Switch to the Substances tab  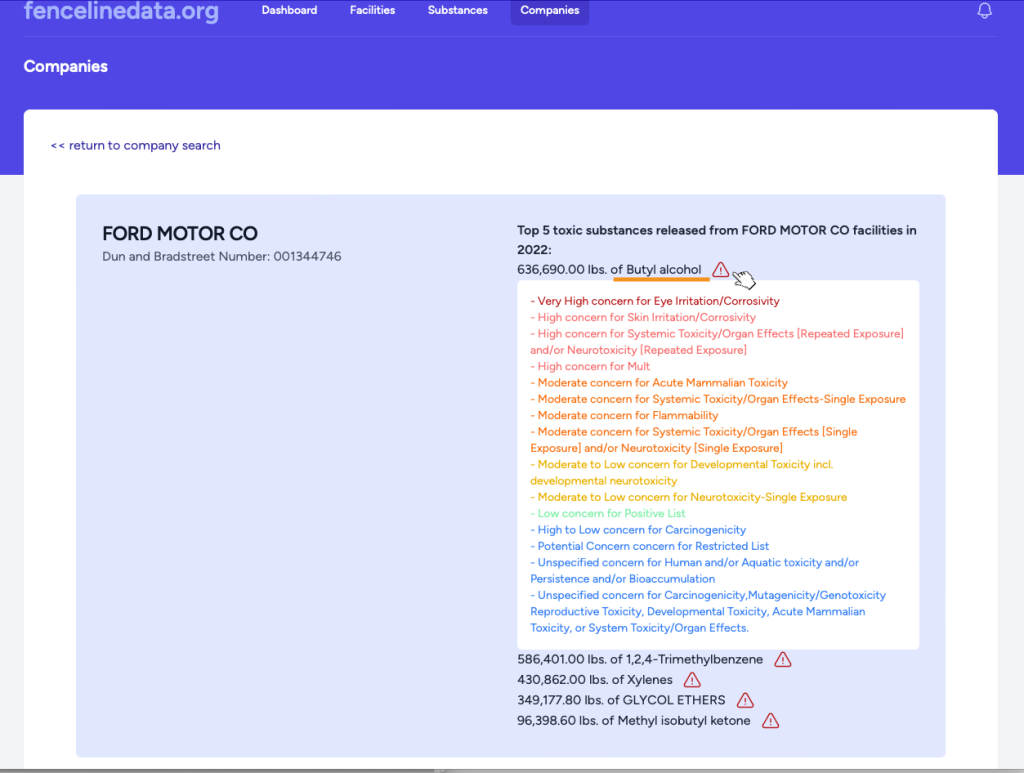457,11
